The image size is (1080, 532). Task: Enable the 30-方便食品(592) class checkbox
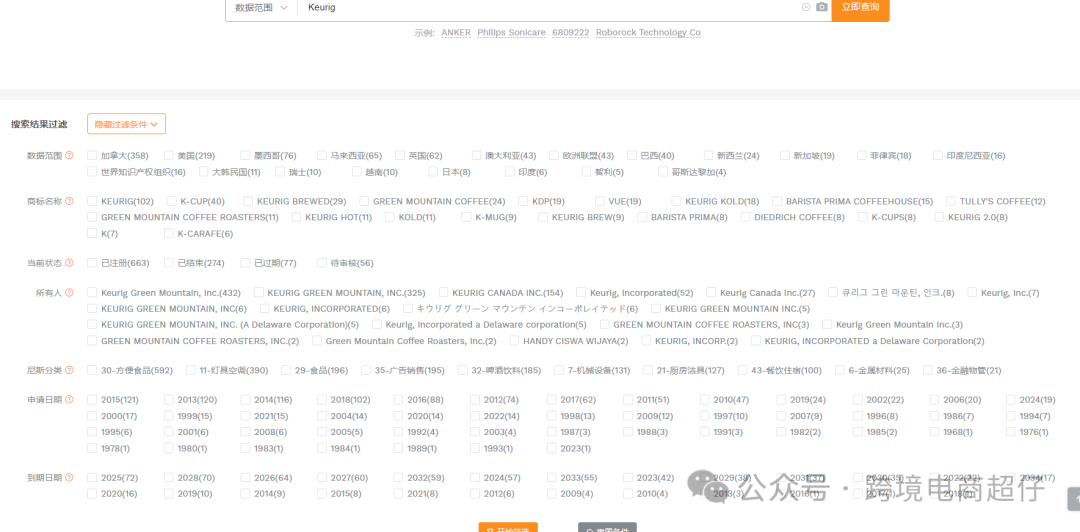pos(92,371)
